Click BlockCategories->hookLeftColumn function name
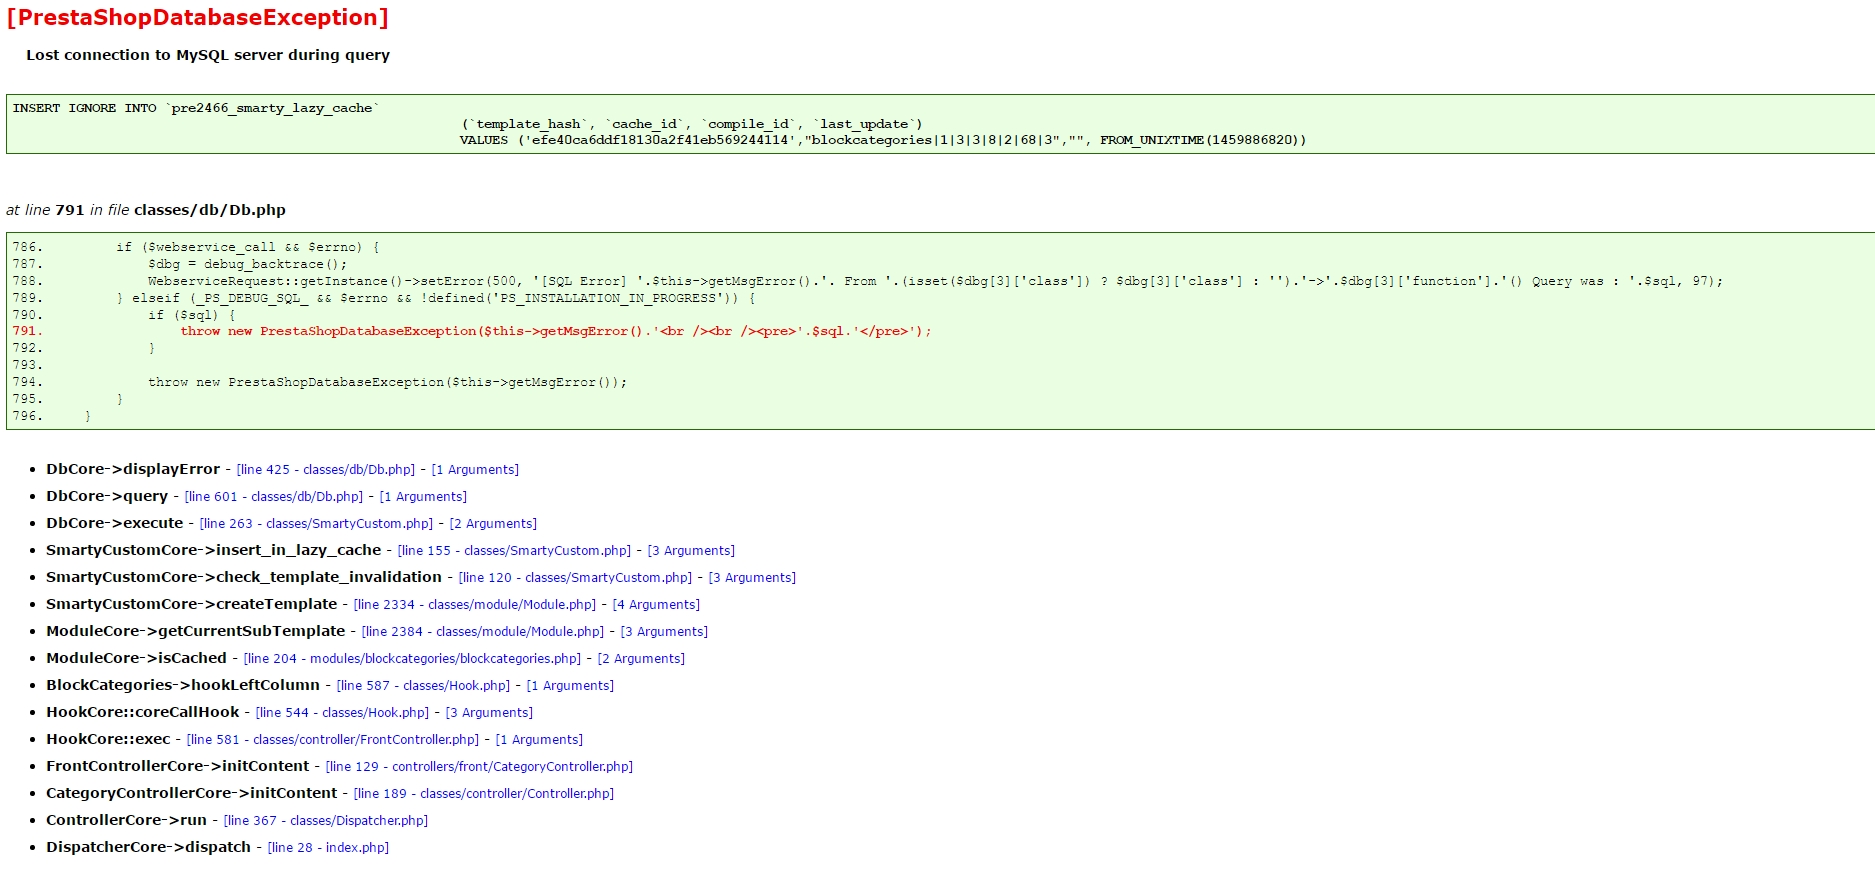The width and height of the screenshot is (1875, 894). (183, 686)
